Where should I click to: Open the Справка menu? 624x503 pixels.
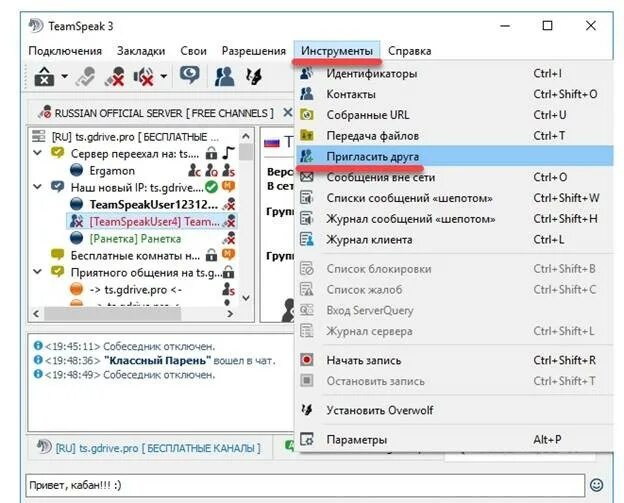click(x=410, y=51)
